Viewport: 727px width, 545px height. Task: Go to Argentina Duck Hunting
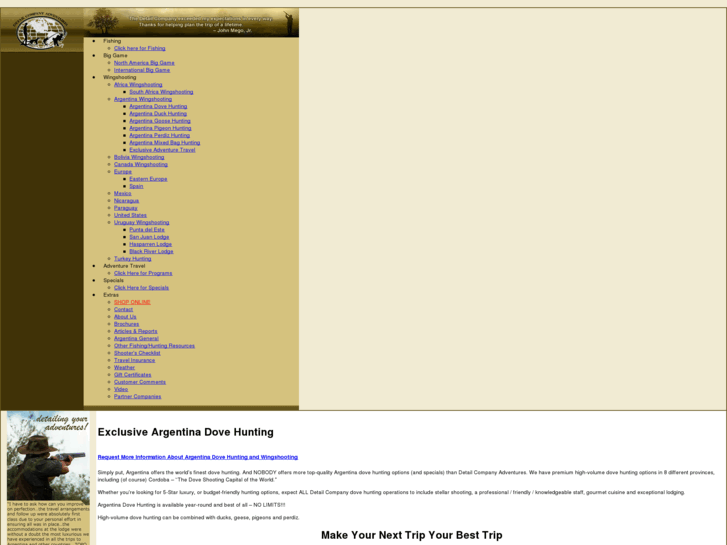pos(158,114)
